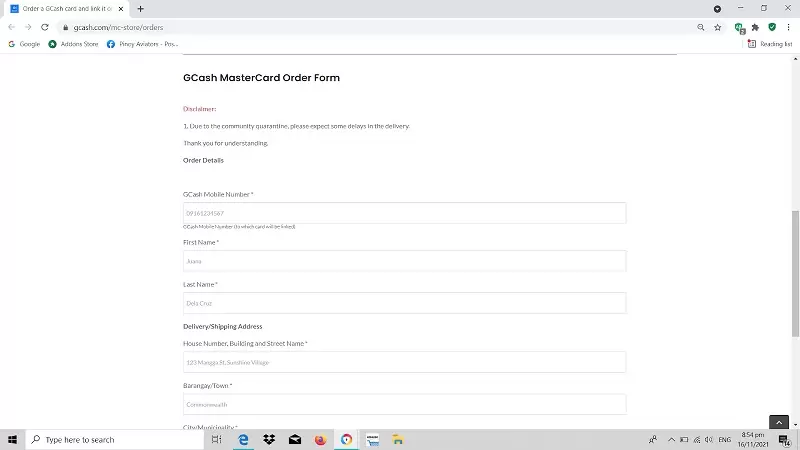Reload the GCash order page
Viewport: 800px width, 450px height.
[45, 28]
